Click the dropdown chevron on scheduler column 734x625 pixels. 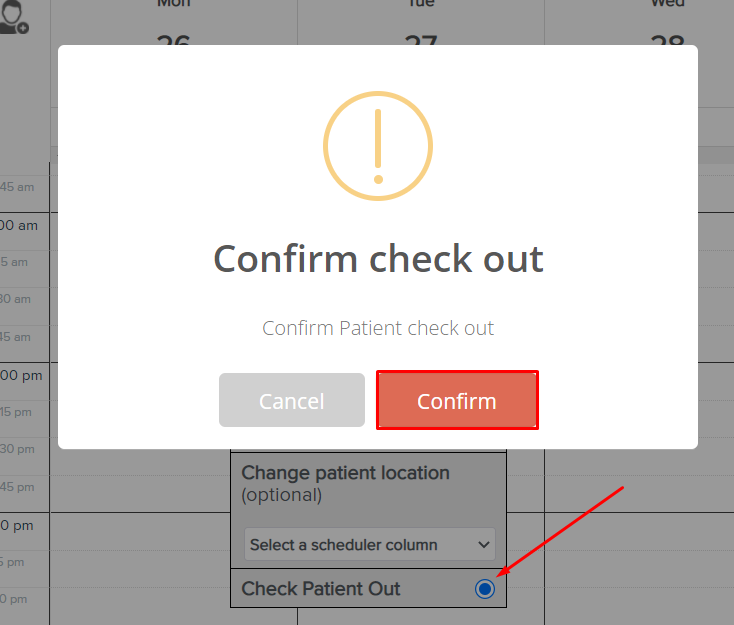[484, 545]
